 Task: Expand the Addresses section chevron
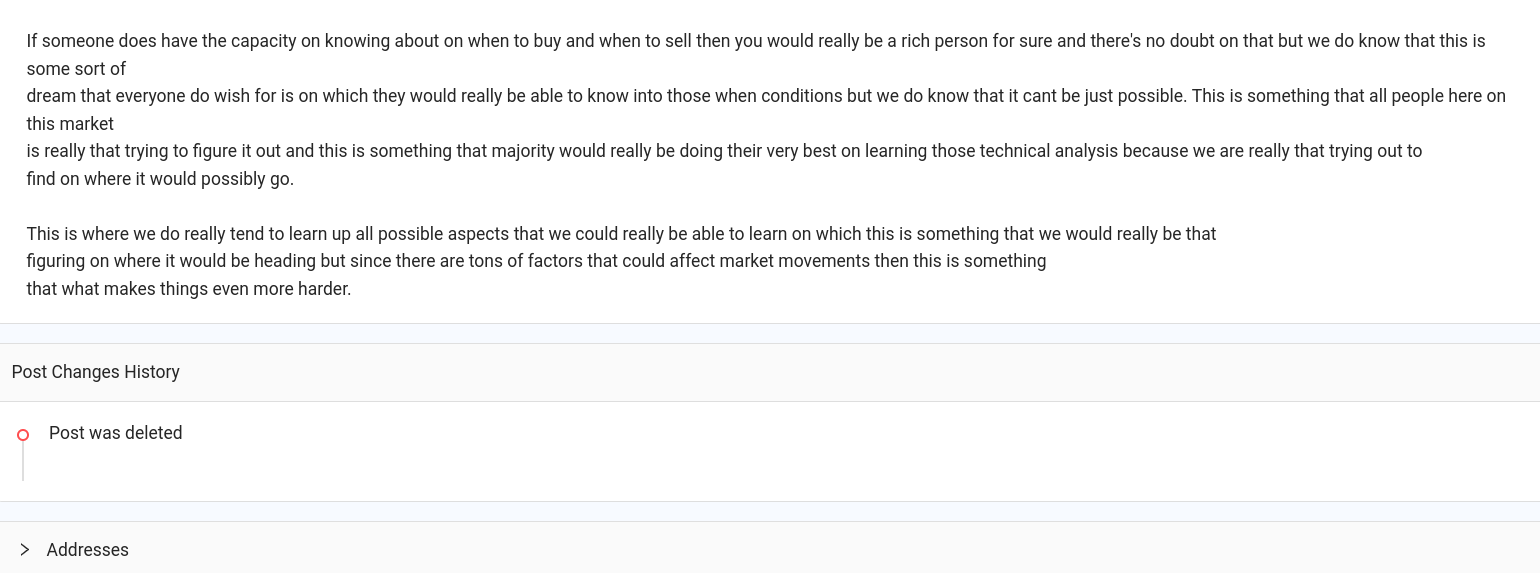pos(25,550)
